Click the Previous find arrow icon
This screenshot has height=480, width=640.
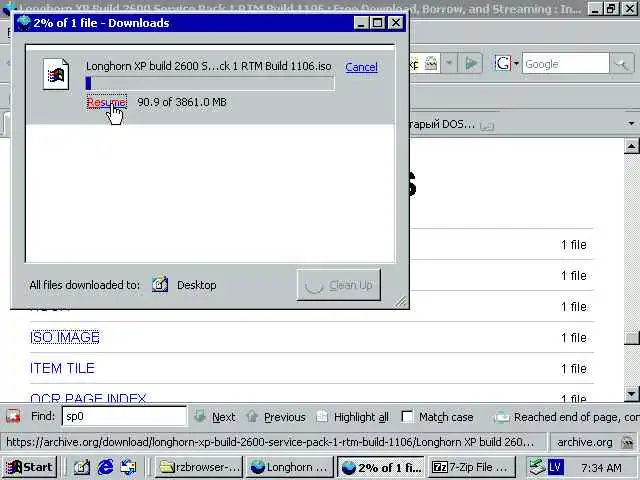252,416
